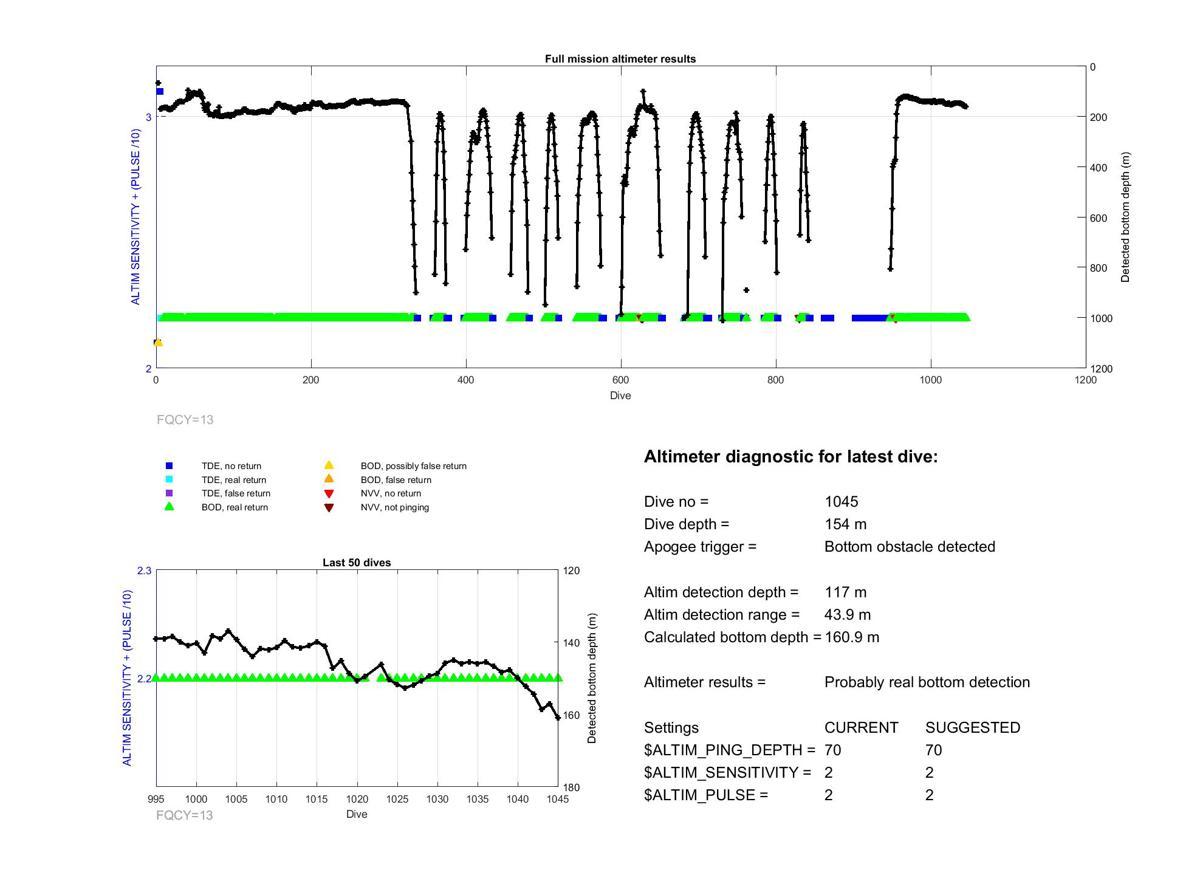Click the x-axis tick '1045' on Last 50 dives chart
Viewport: 1200px width, 885px height.
[557, 799]
